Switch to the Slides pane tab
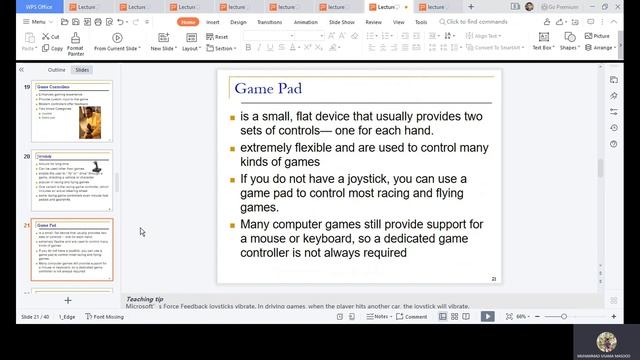Screen dimensions: 640x360 click(x=82, y=70)
